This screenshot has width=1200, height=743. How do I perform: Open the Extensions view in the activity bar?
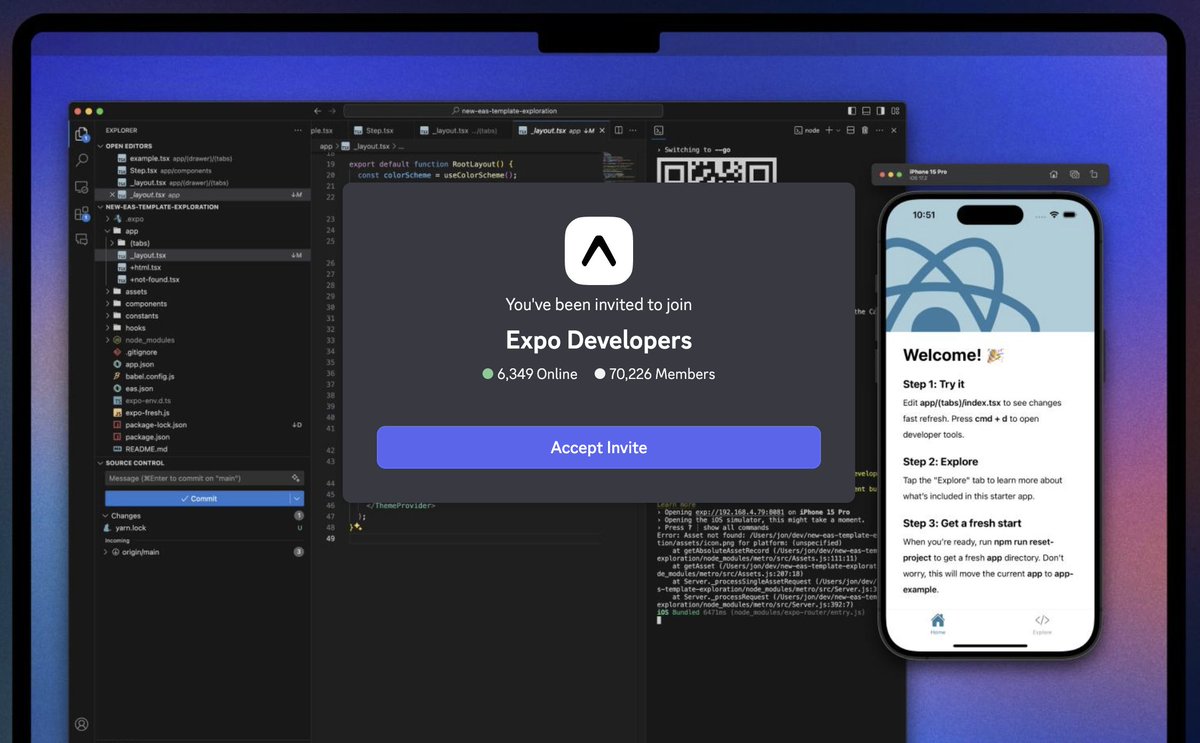(82, 213)
